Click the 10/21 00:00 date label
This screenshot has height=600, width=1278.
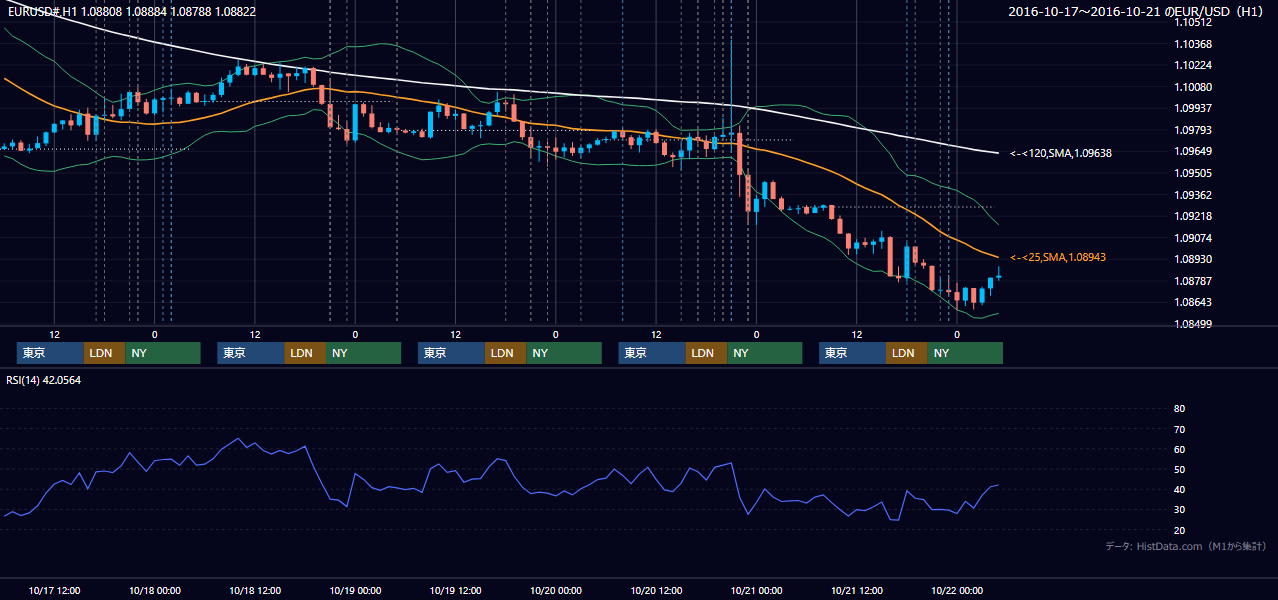(757, 590)
